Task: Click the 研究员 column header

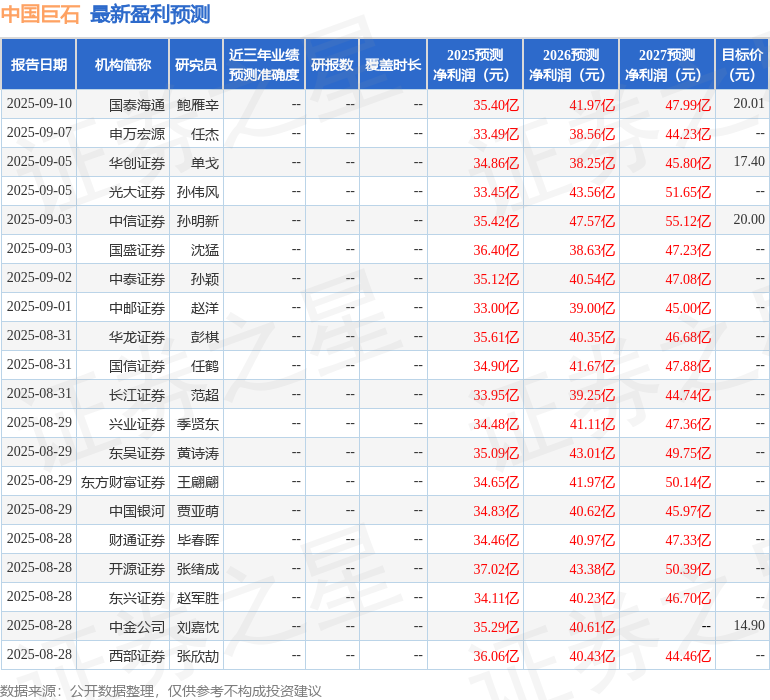Action: 195,65
